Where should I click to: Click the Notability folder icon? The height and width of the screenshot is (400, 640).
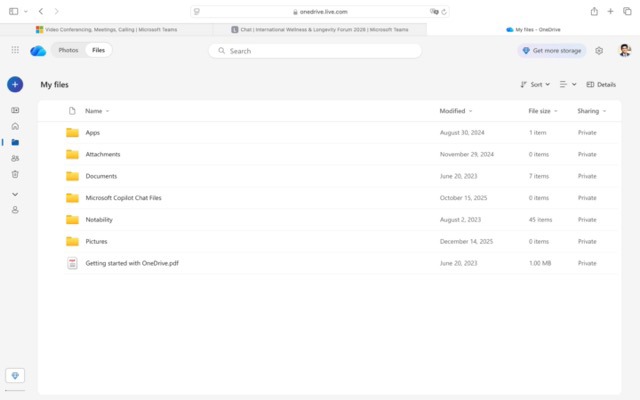tap(72, 220)
